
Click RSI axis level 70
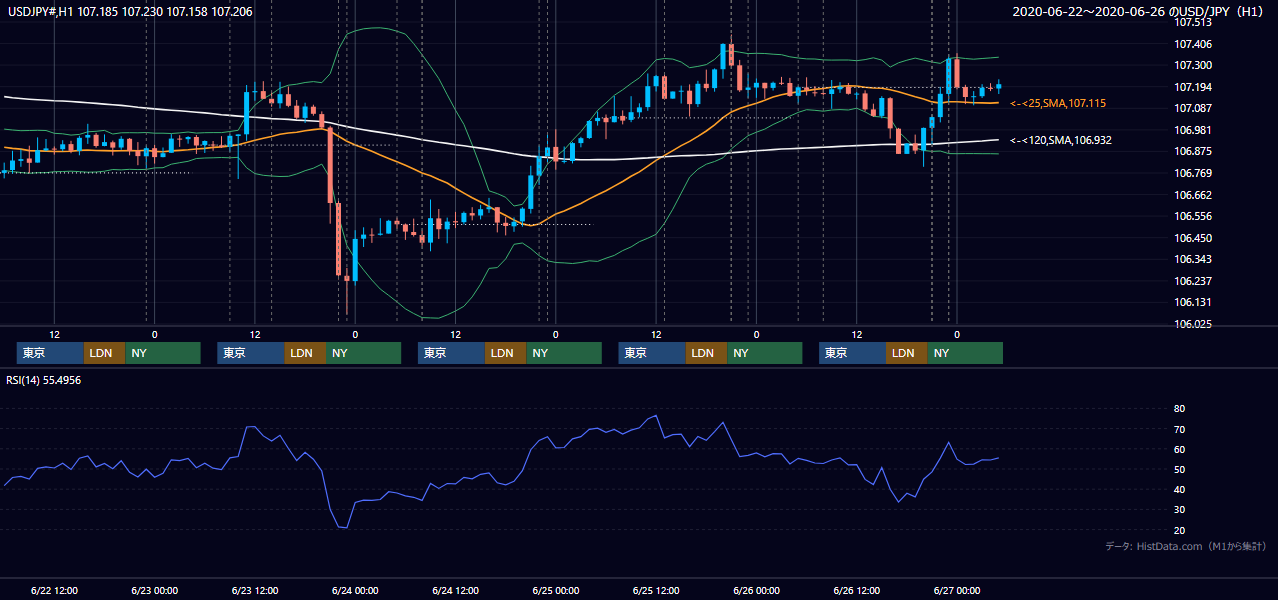[x=1179, y=429]
